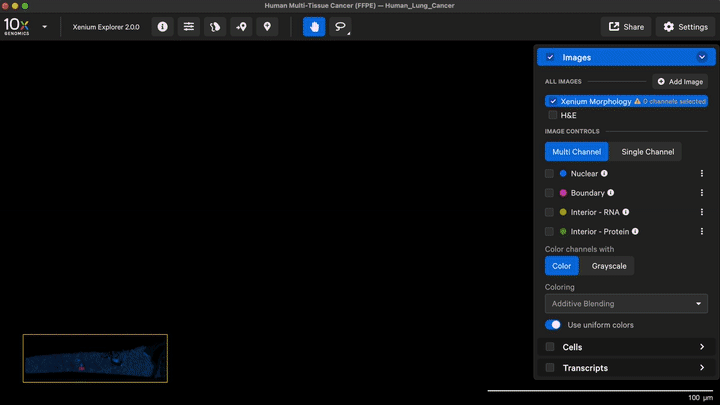
Task: Turn off Use uniform colors toggle
Action: click(553, 325)
